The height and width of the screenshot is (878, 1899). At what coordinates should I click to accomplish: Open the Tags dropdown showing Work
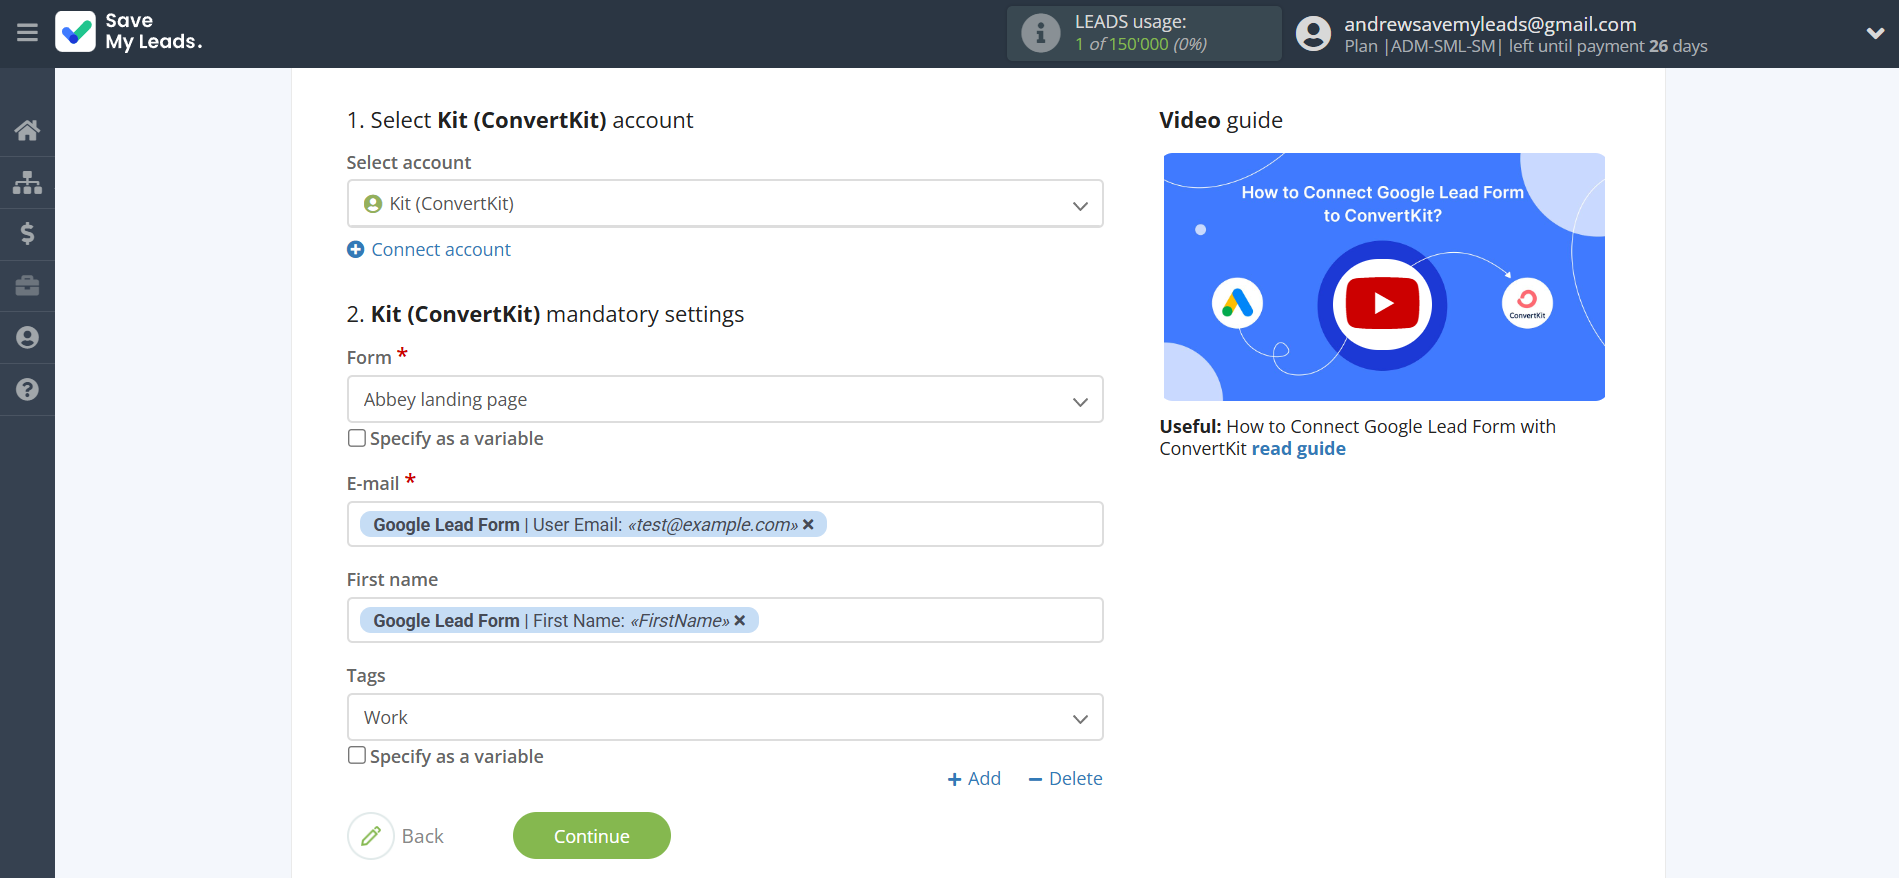[725, 717]
